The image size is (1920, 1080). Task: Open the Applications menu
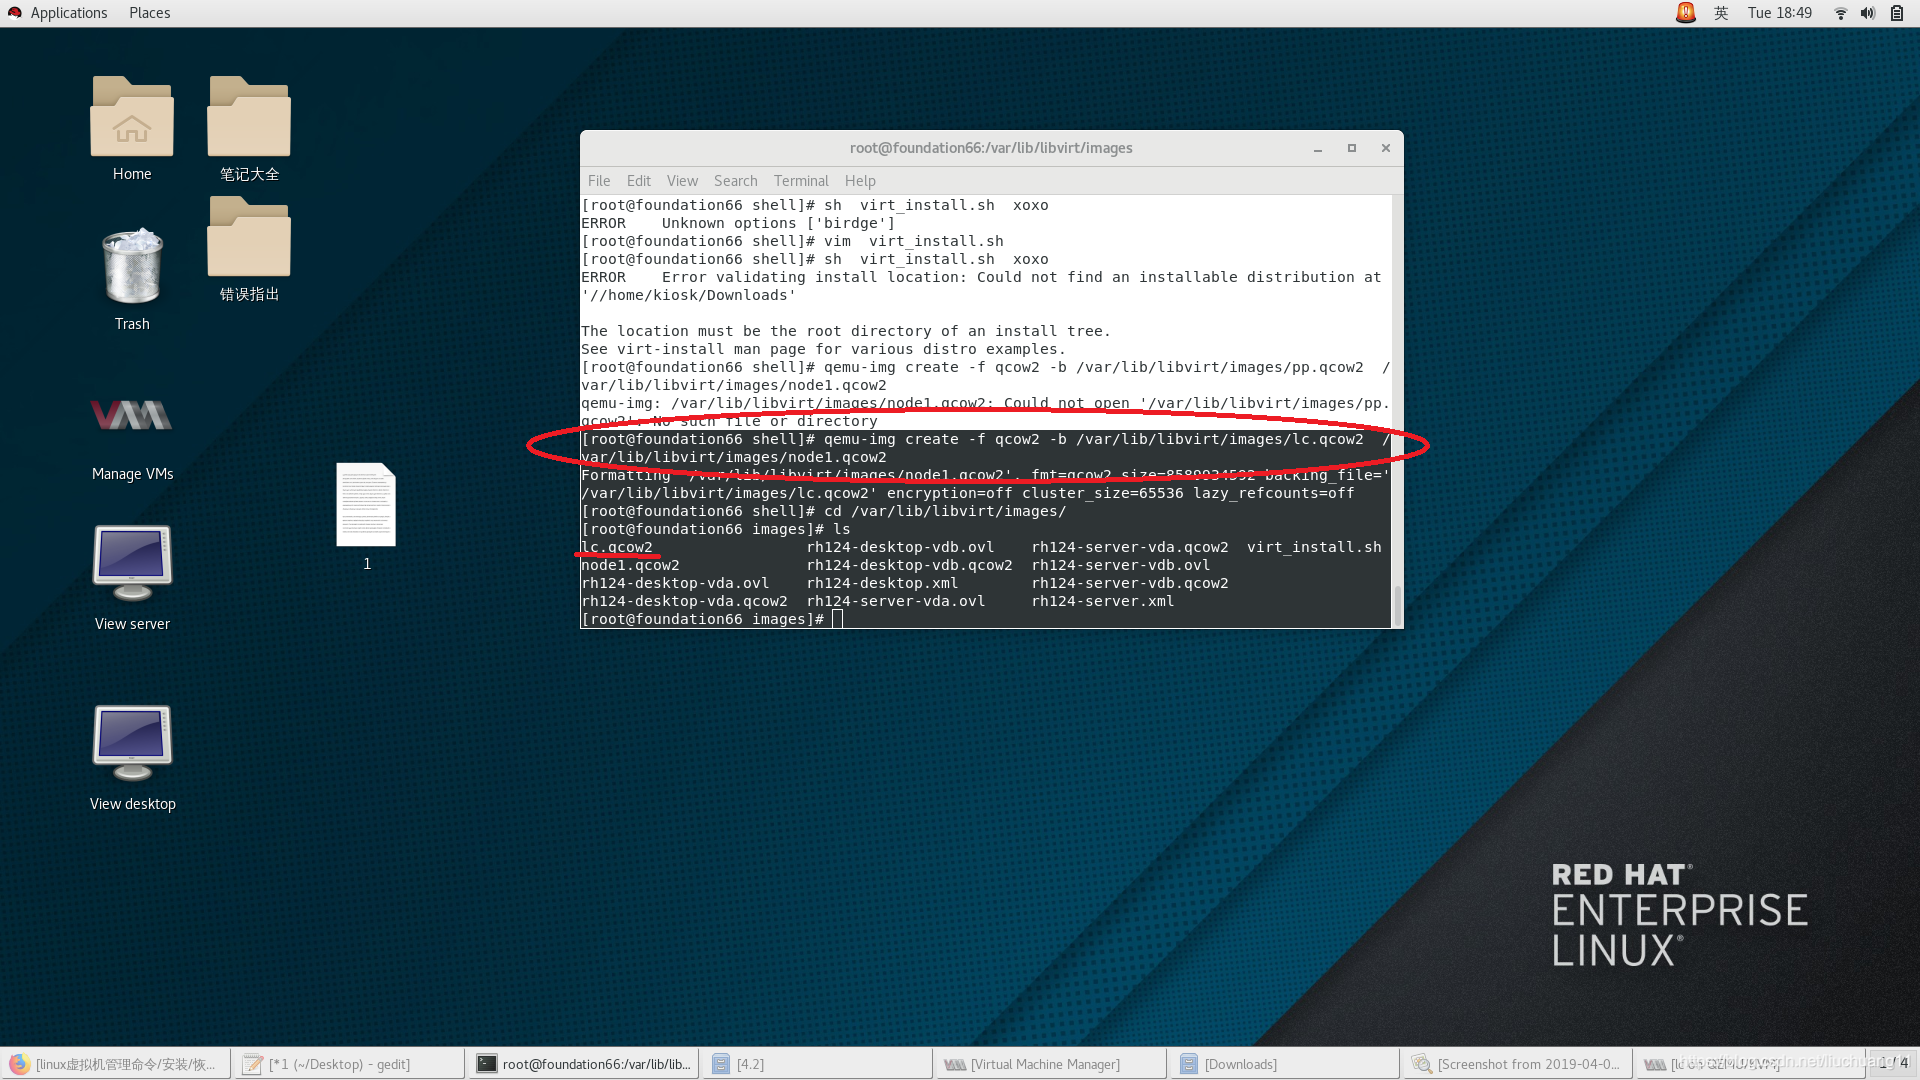click(x=68, y=13)
